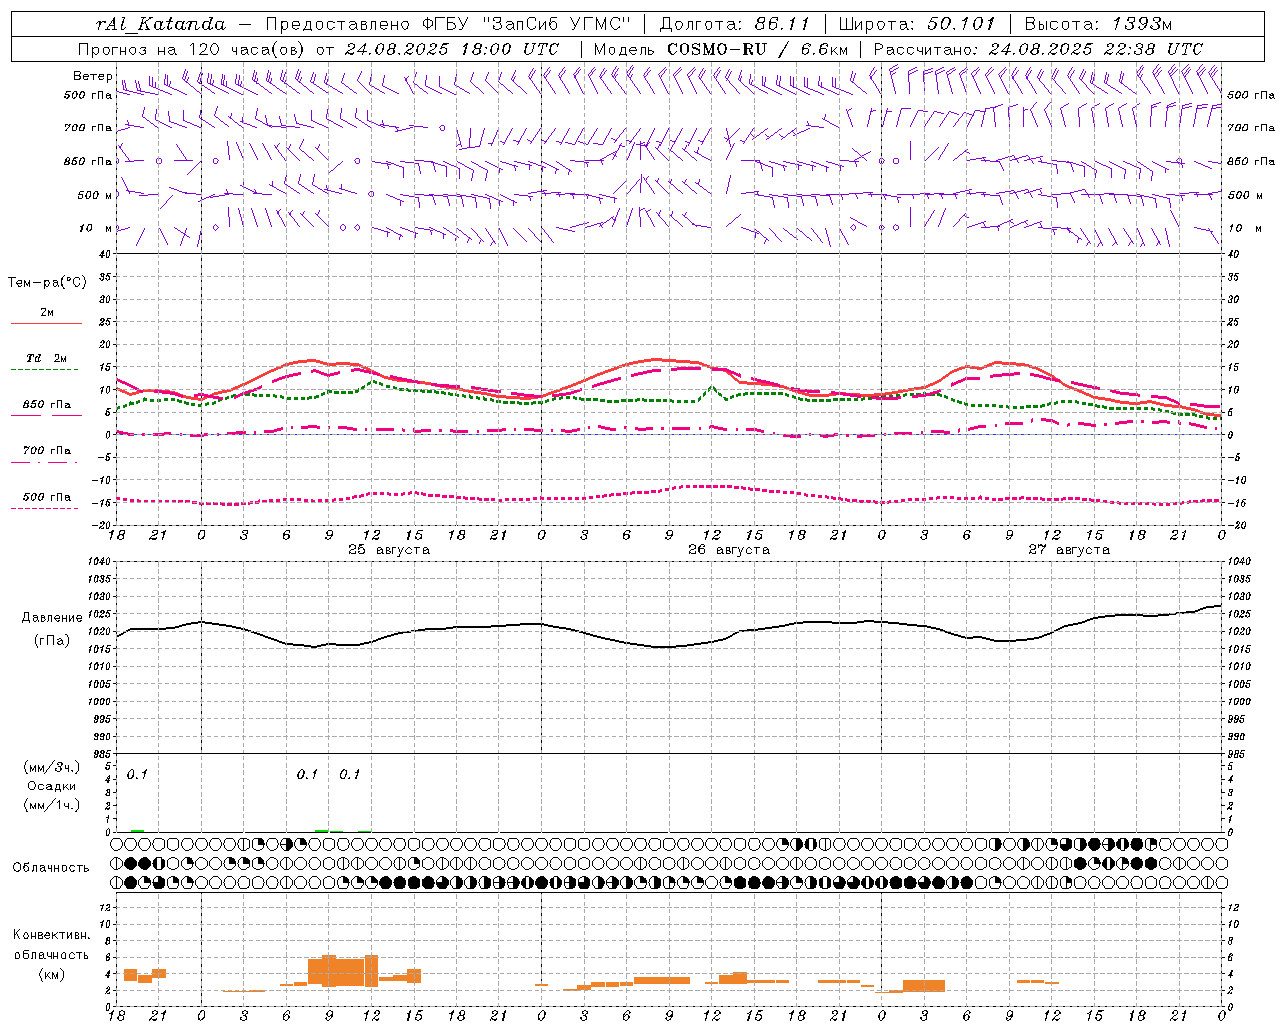The image size is (1280, 1024).
Task: Click the (мм/1ч.) precipitation unit label
Action: pyautogui.click(x=51, y=805)
